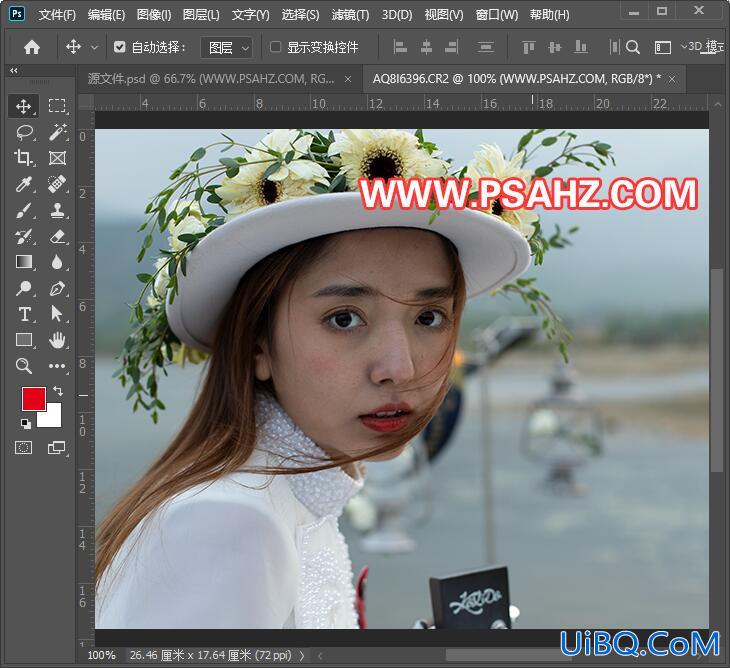The width and height of the screenshot is (730, 668).
Task: Select the Horizontal Type tool
Action: tap(23, 314)
